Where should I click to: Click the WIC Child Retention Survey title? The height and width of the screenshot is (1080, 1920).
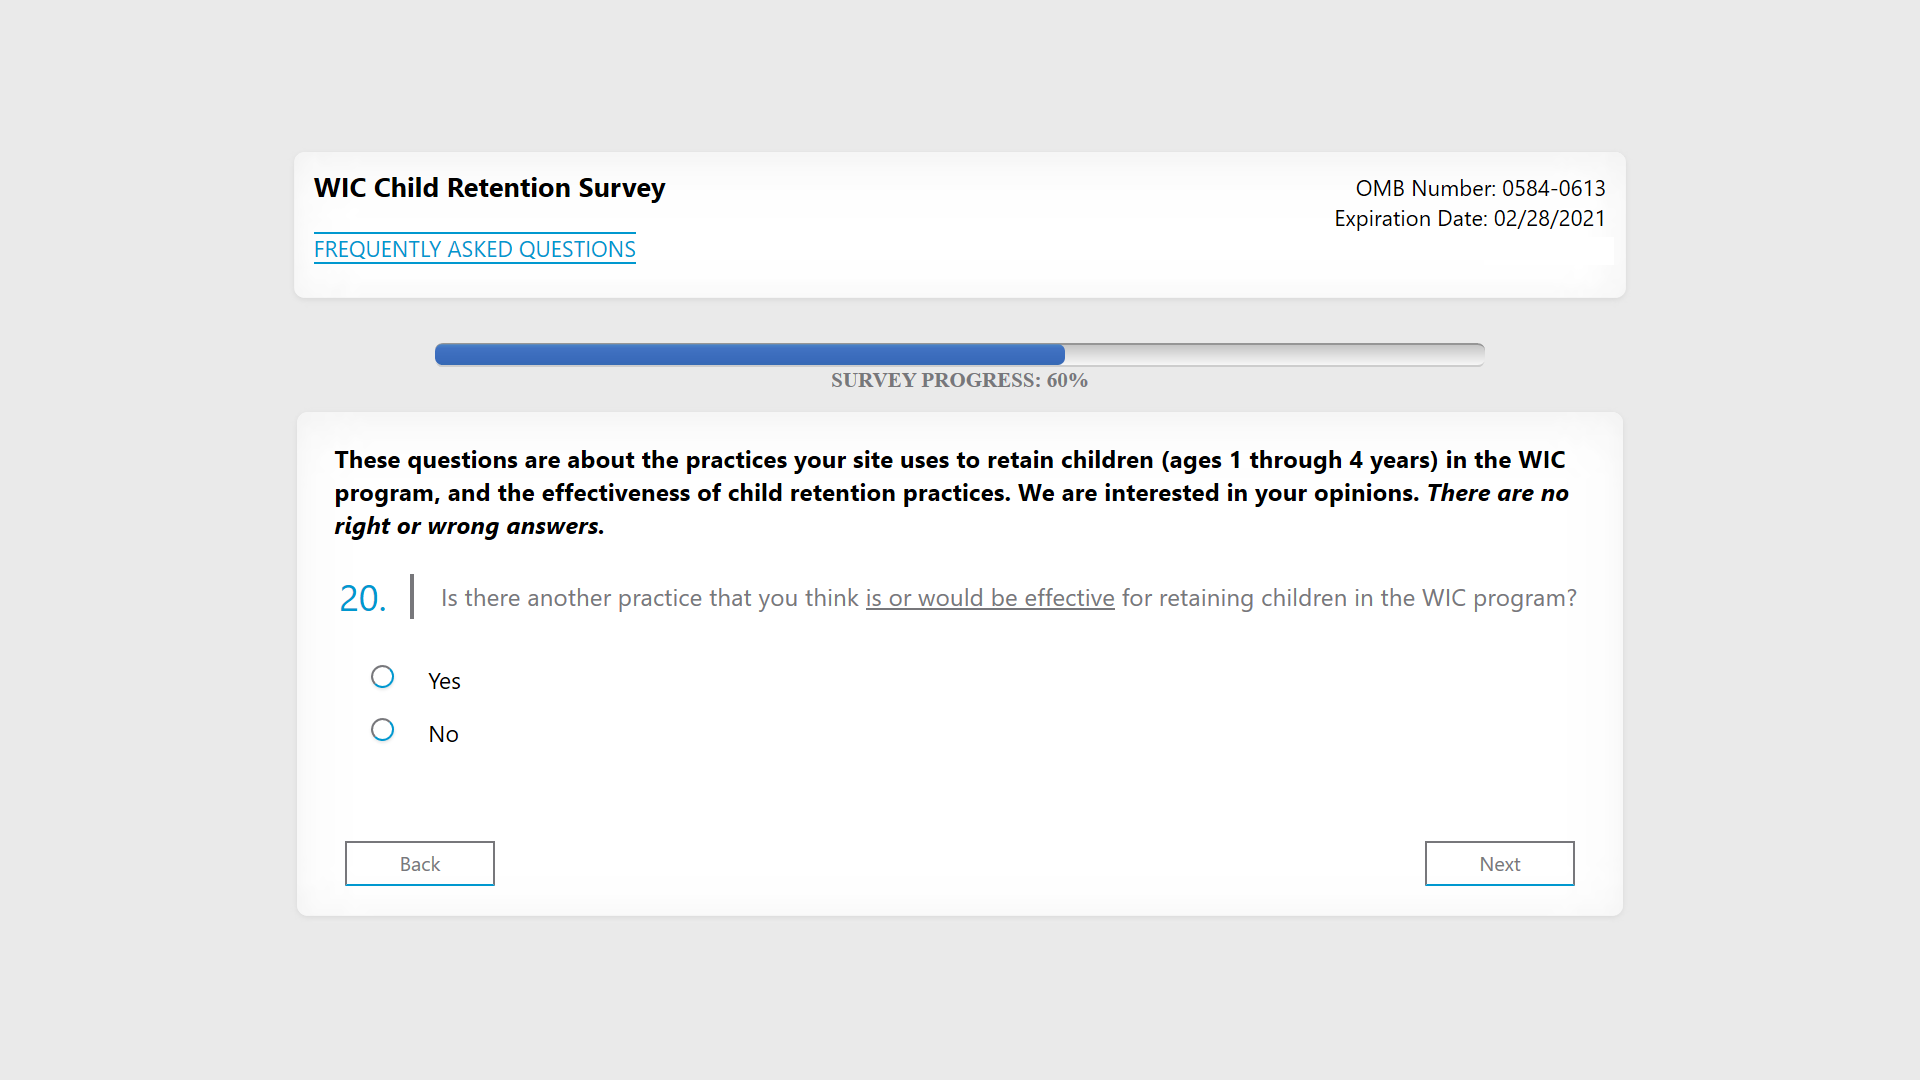(489, 188)
